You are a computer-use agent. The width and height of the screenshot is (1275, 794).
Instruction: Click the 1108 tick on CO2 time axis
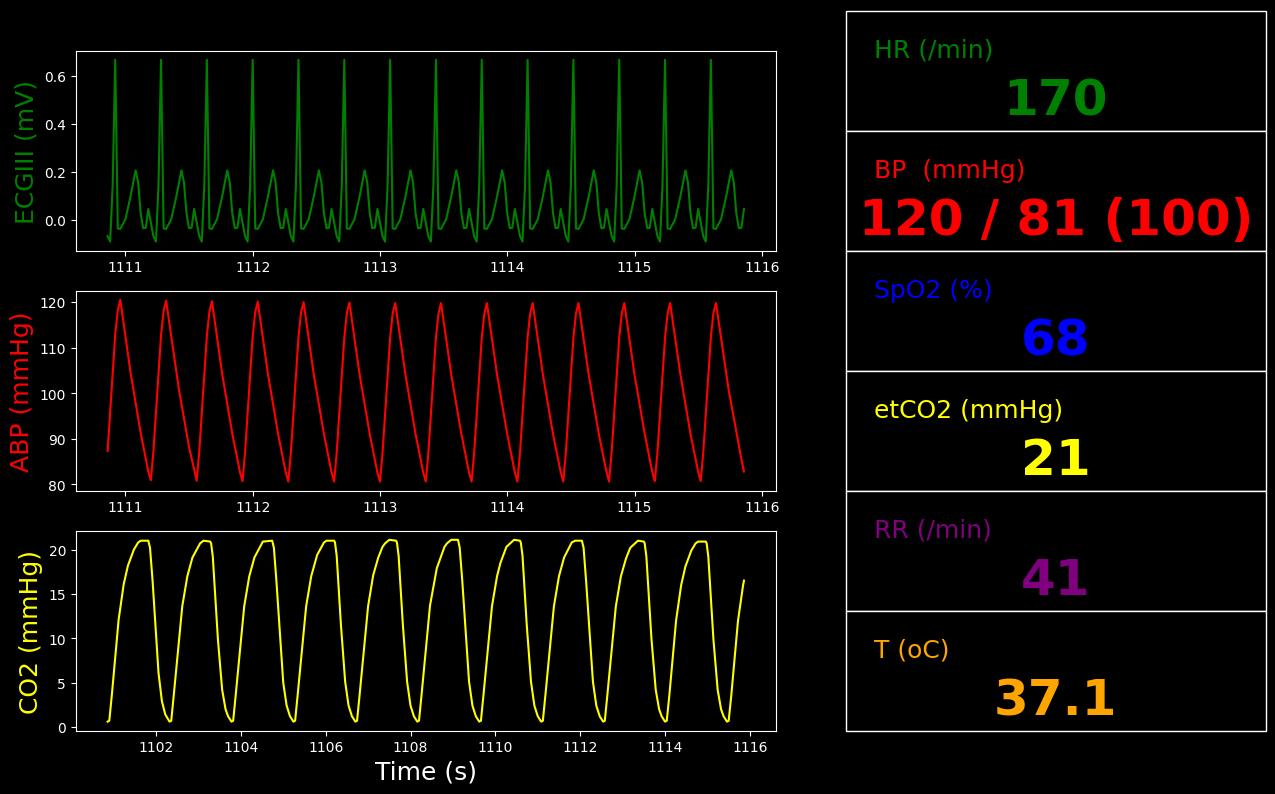[x=410, y=747]
